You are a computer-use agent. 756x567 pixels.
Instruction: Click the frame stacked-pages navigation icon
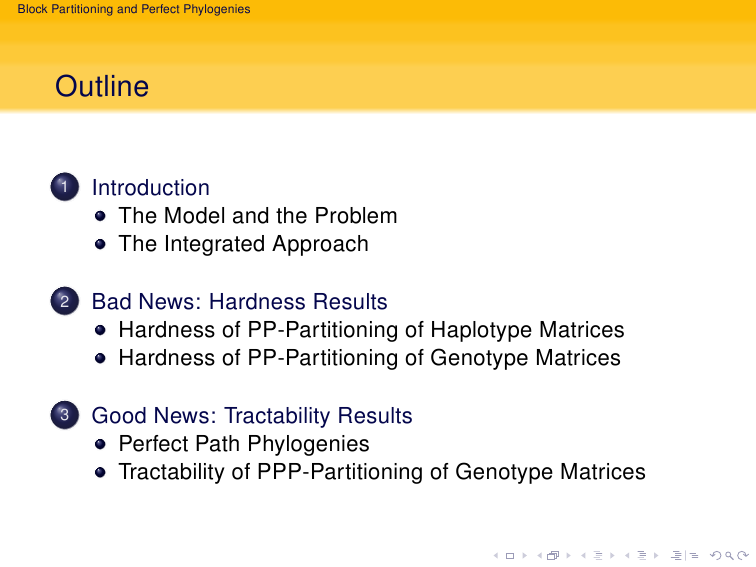[x=553, y=555]
